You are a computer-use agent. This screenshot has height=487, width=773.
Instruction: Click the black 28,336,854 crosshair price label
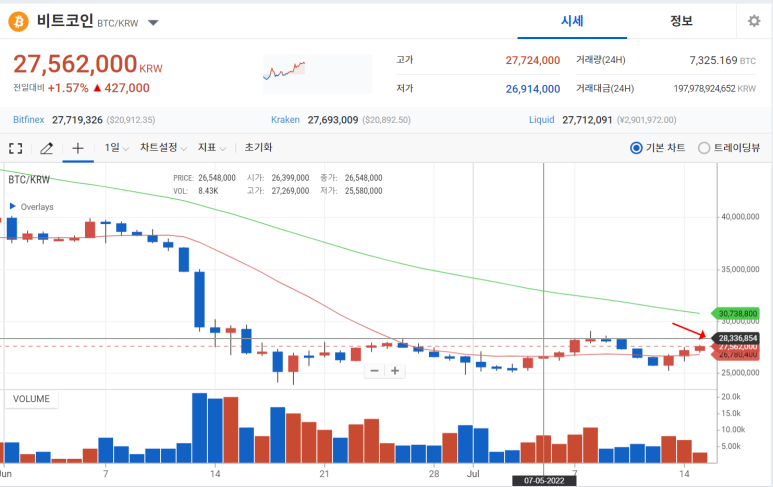(735, 338)
